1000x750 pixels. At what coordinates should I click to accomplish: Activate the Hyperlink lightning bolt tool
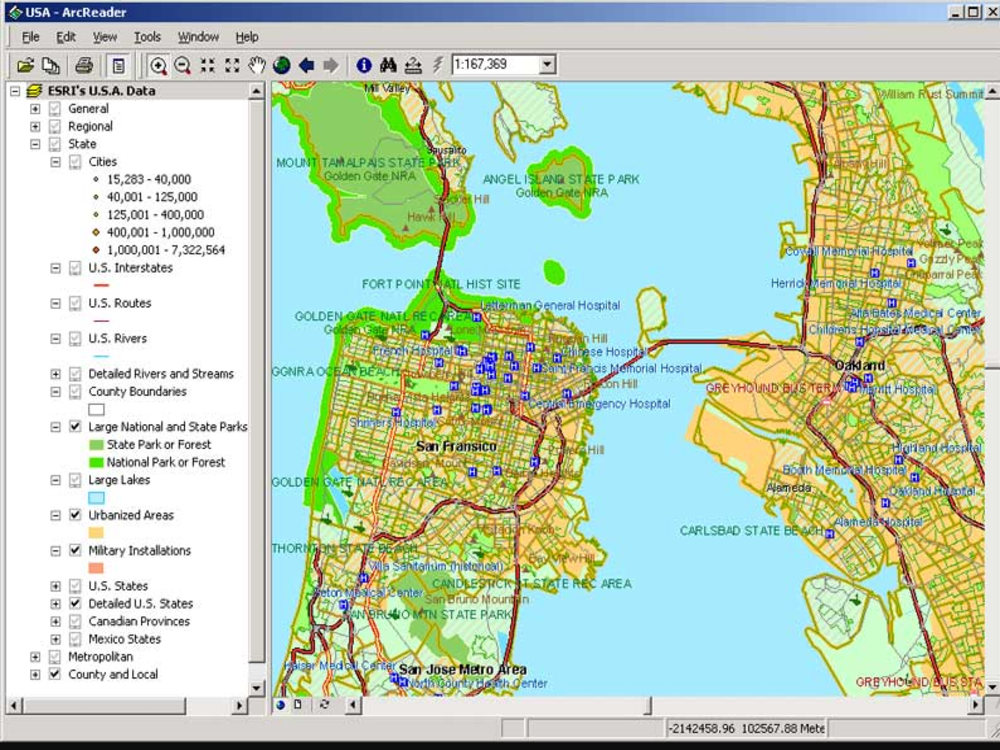[x=438, y=64]
